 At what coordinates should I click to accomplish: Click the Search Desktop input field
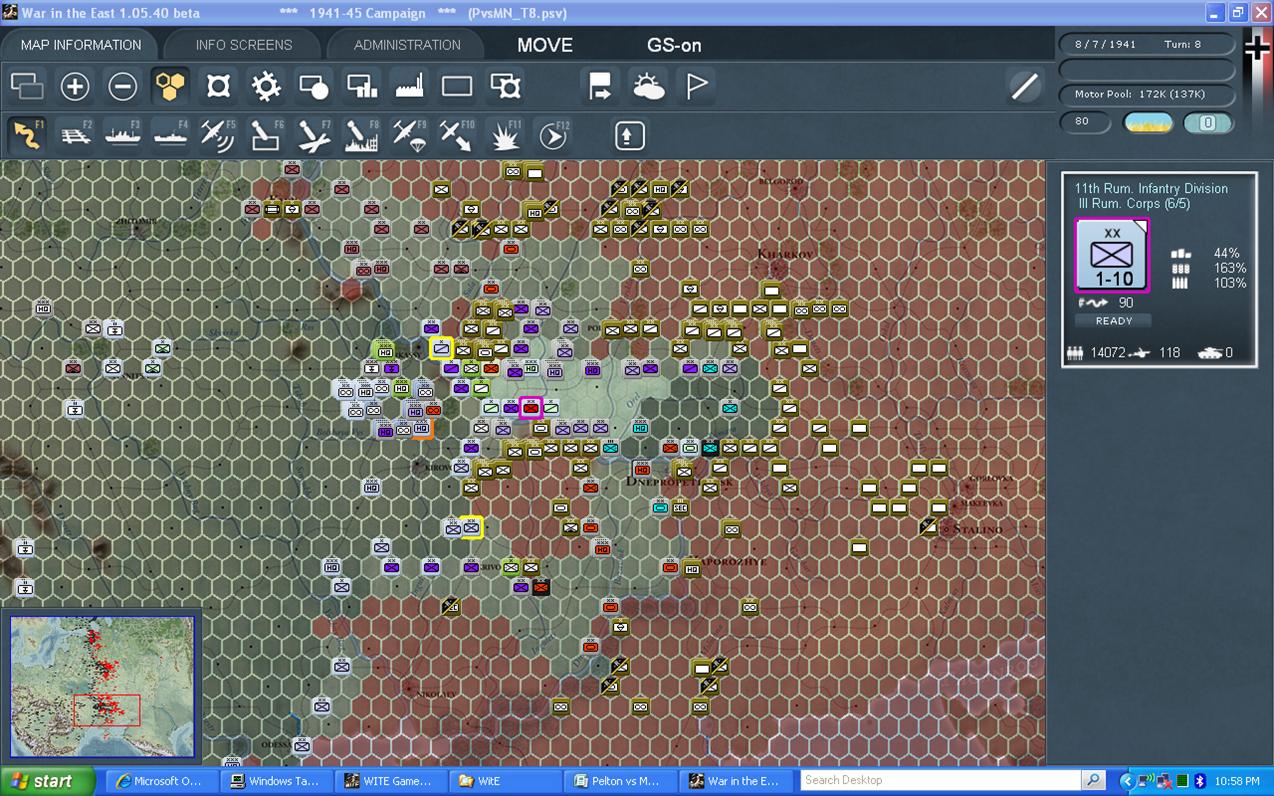[940, 780]
